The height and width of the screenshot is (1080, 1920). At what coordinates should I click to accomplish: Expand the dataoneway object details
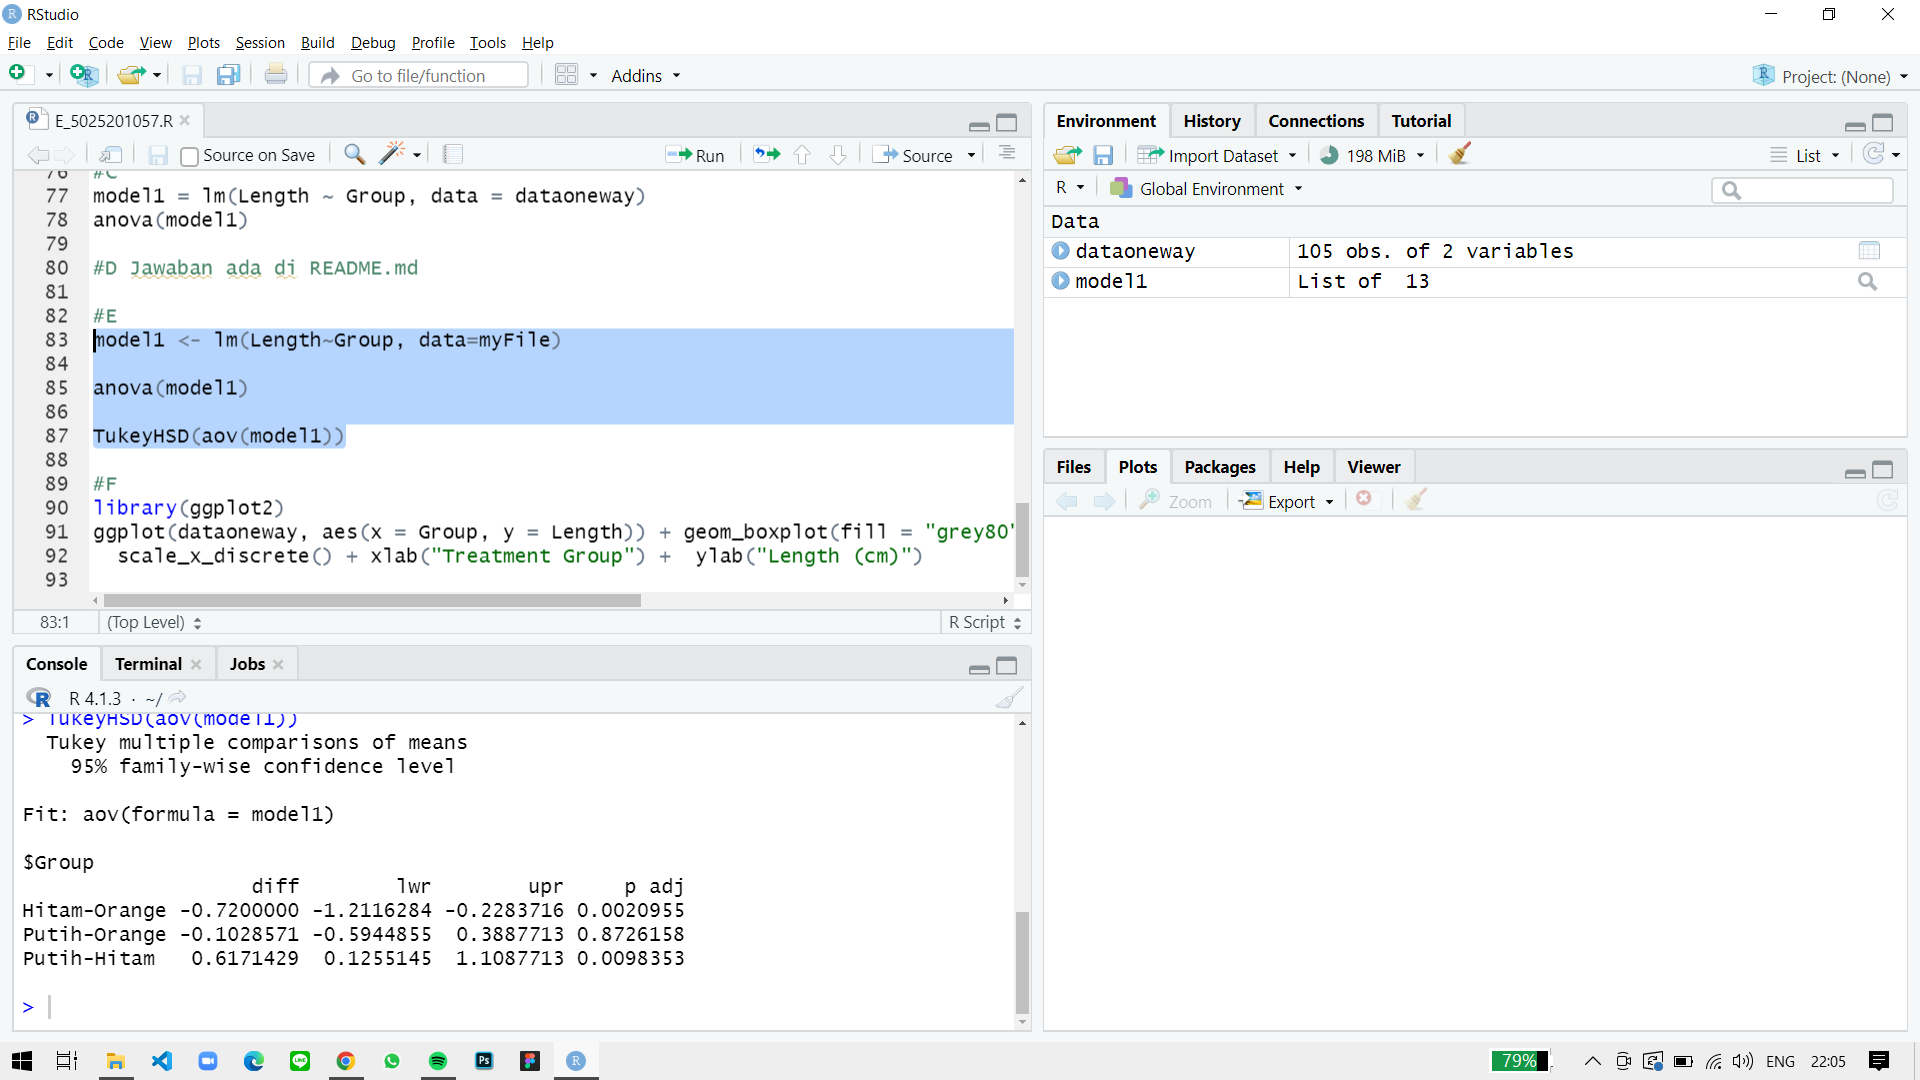tap(1060, 251)
